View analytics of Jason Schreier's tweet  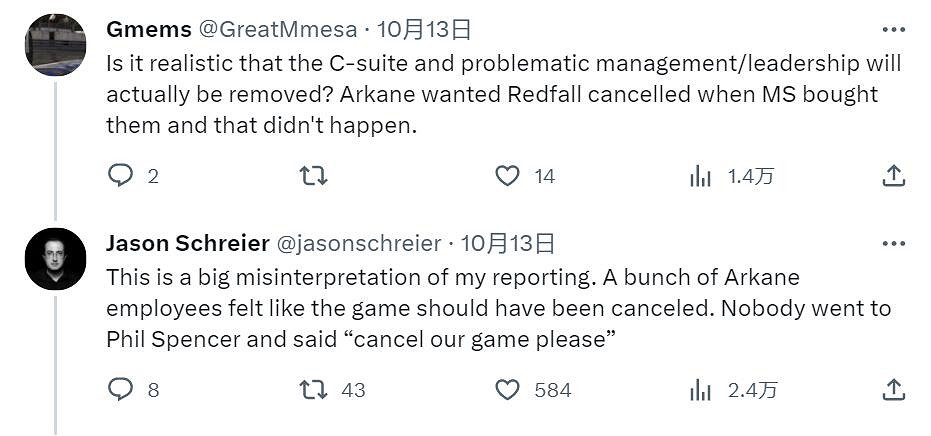(701, 389)
